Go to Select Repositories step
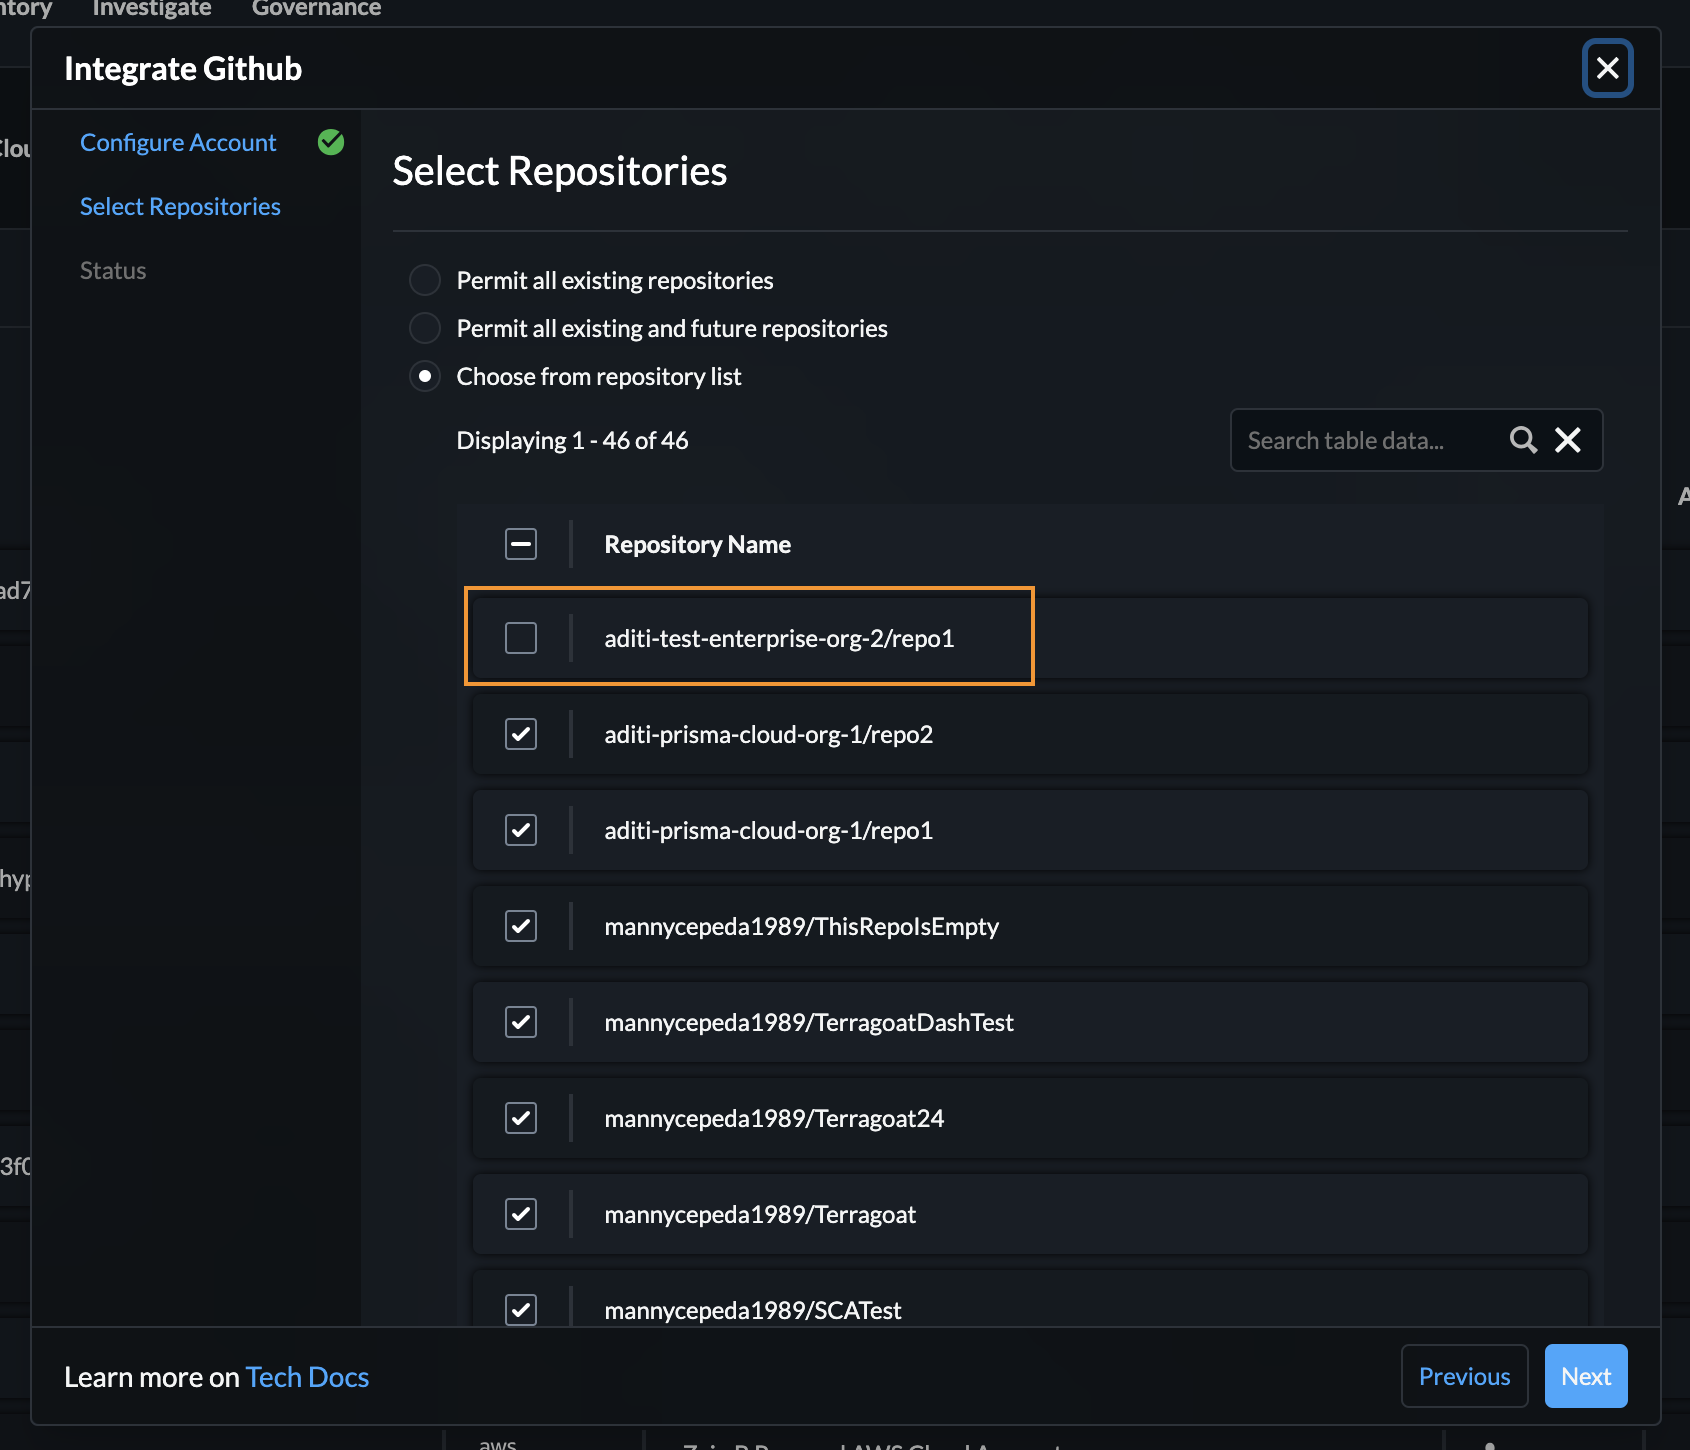Screen dimensions: 1690x1450 point(180,207)
